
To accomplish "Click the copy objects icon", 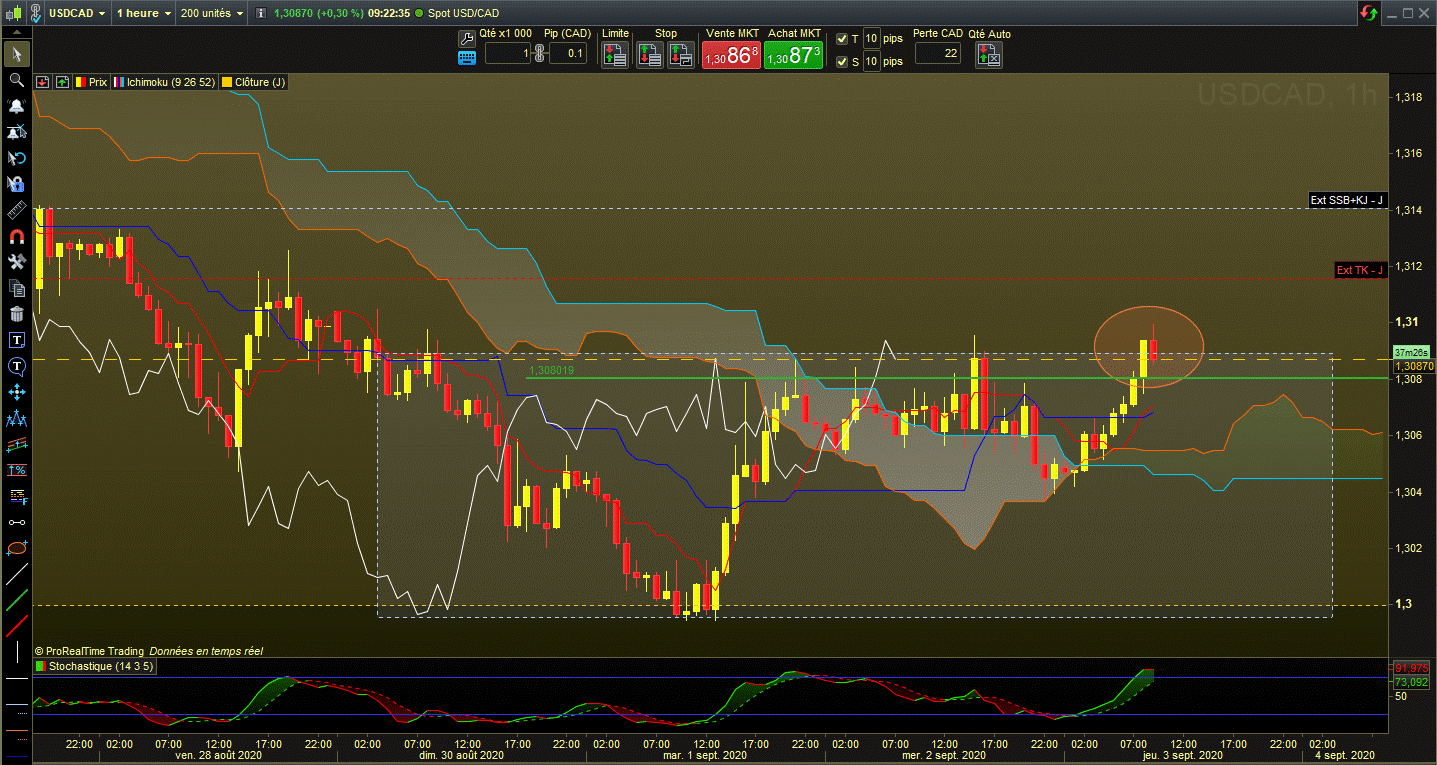I will pos(16,288).
